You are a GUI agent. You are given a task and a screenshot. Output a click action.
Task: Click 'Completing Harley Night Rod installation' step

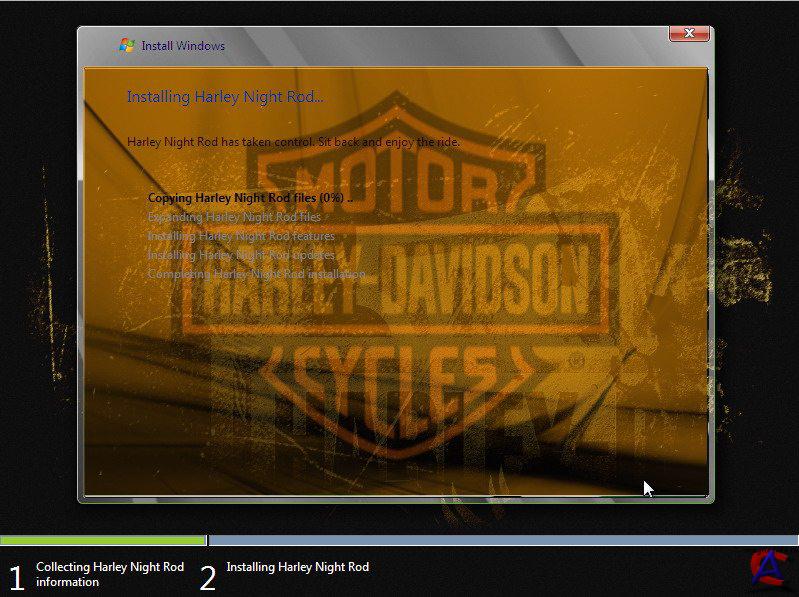pos(256,274)
